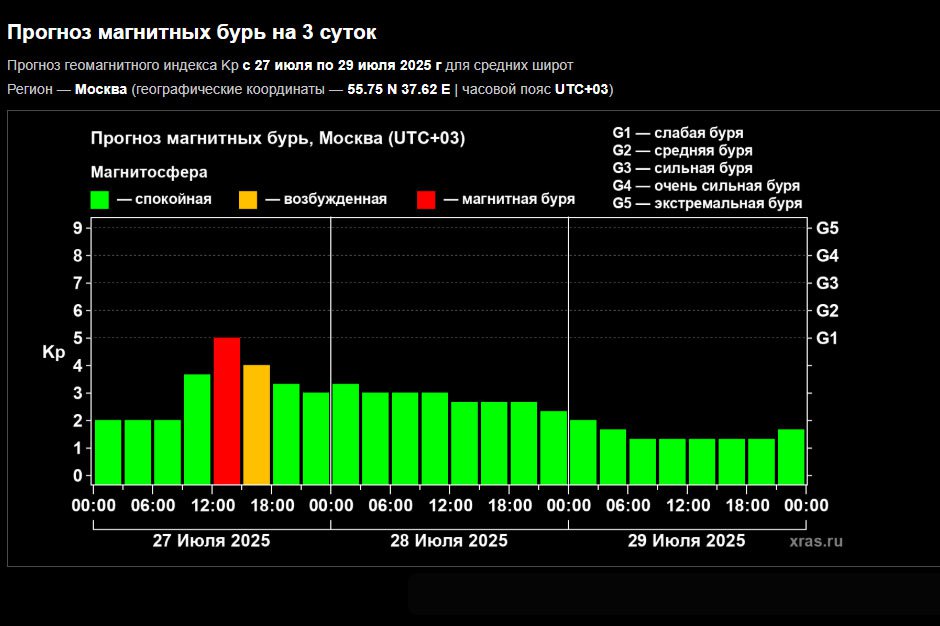Click y-axis value '9'
This screenshot has height=626, width=940.
(78, 228)
